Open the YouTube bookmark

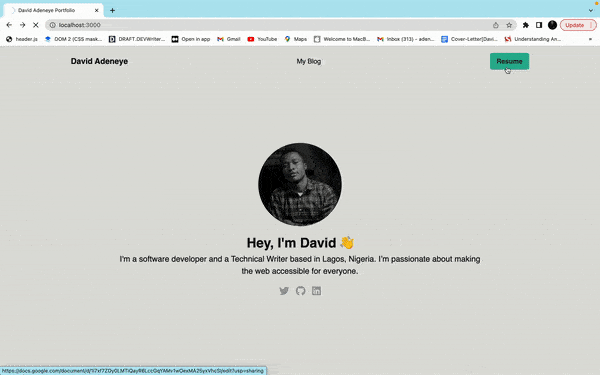tap(262, 39)
